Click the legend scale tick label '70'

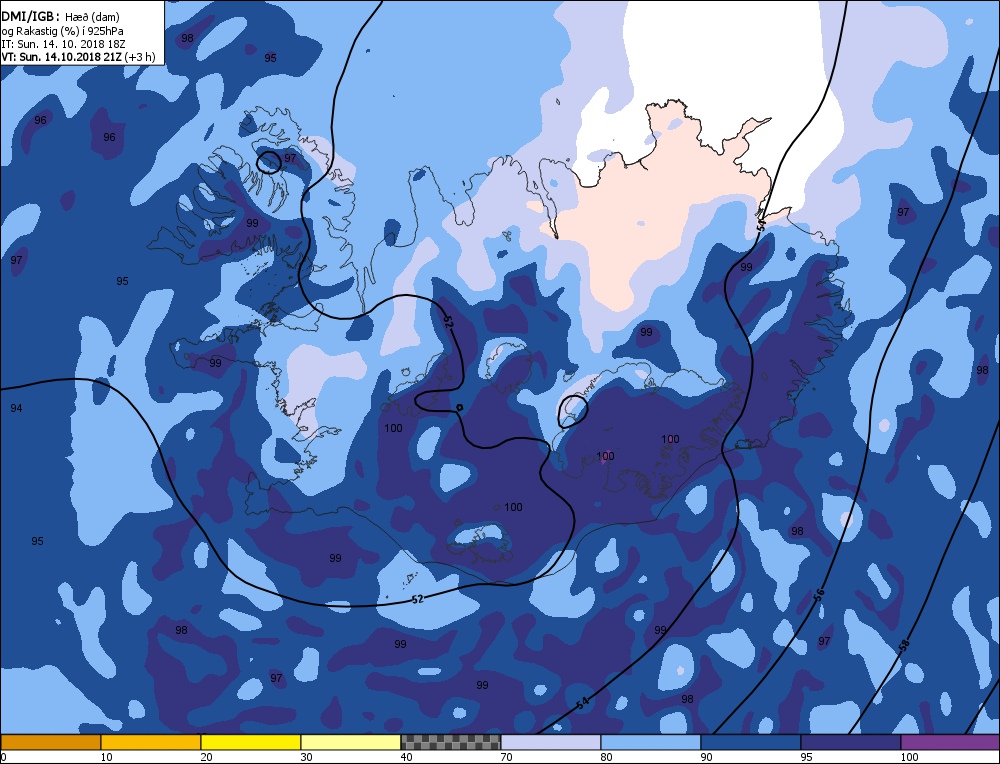point(507,757)
